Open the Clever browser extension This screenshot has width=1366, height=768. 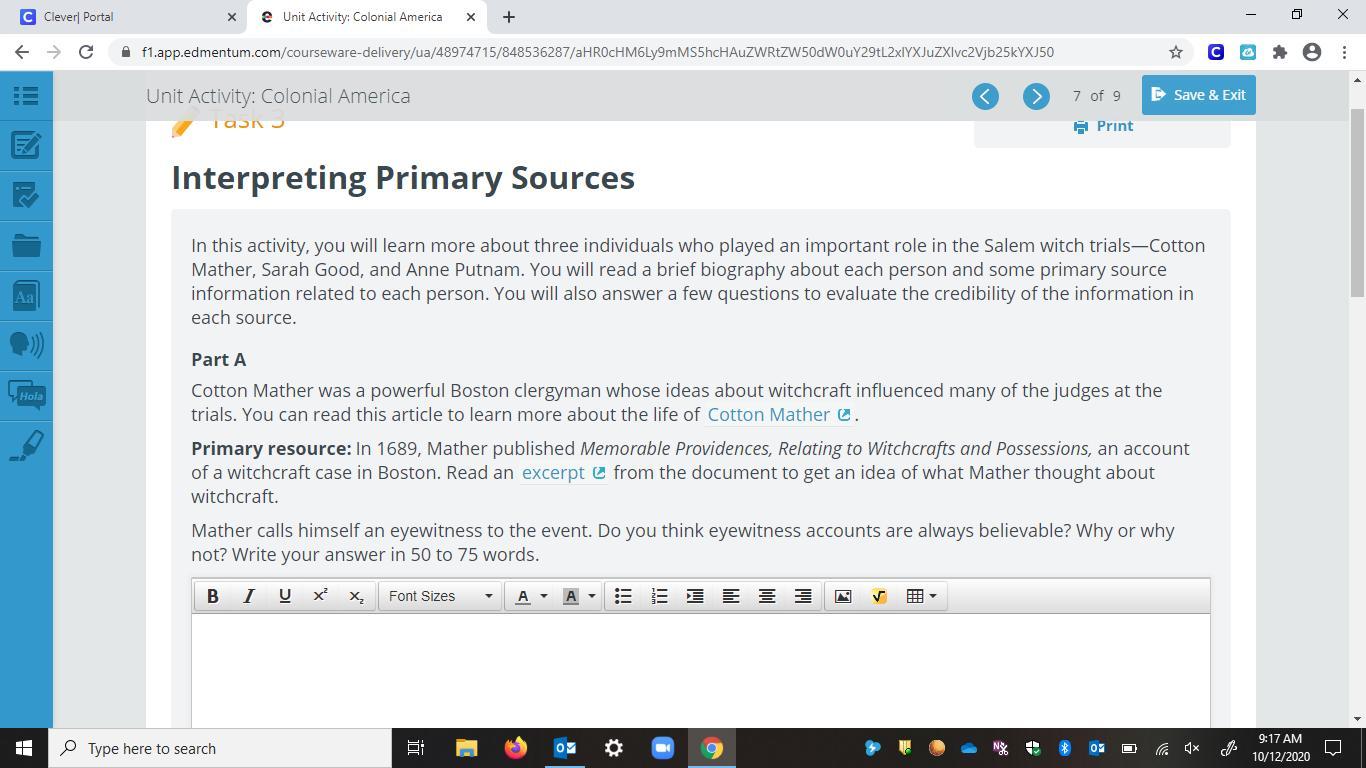click(1216, 52)
